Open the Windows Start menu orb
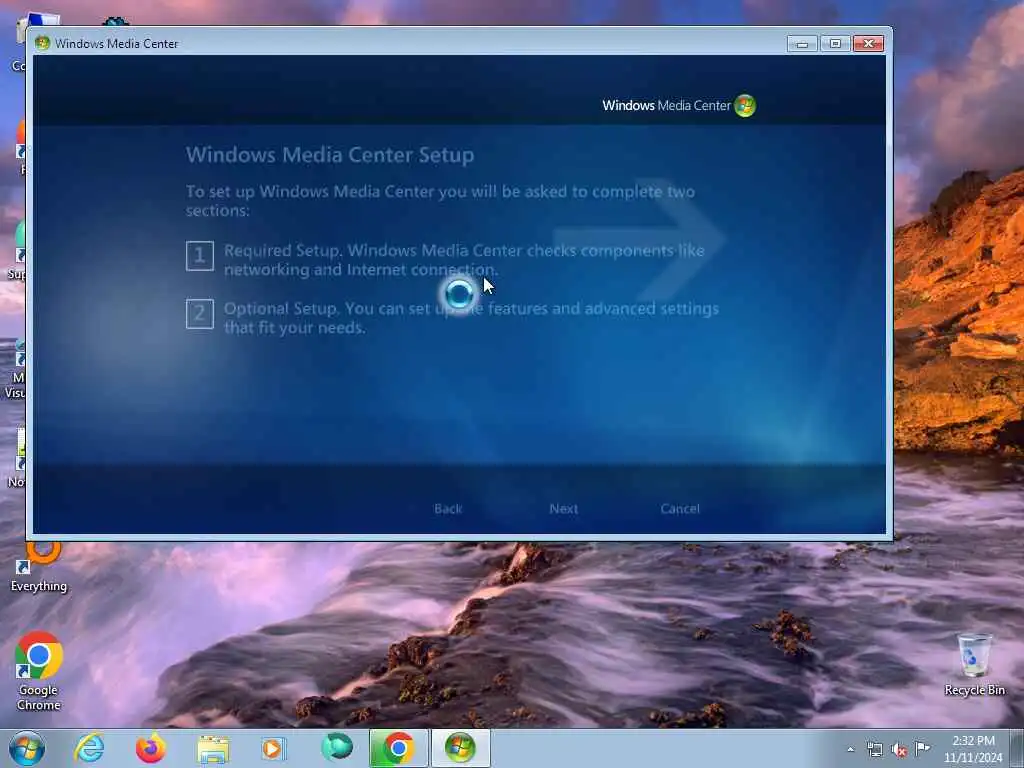Screen dimensions: 1024x768 (27, 748)
